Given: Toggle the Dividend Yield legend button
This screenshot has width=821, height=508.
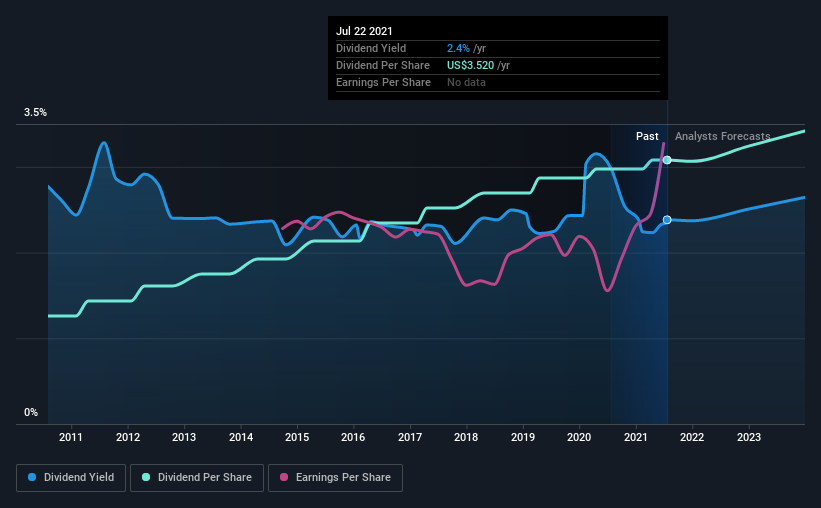Looking at the screenshot, I should pyautogui.click(x=71, y=478).
